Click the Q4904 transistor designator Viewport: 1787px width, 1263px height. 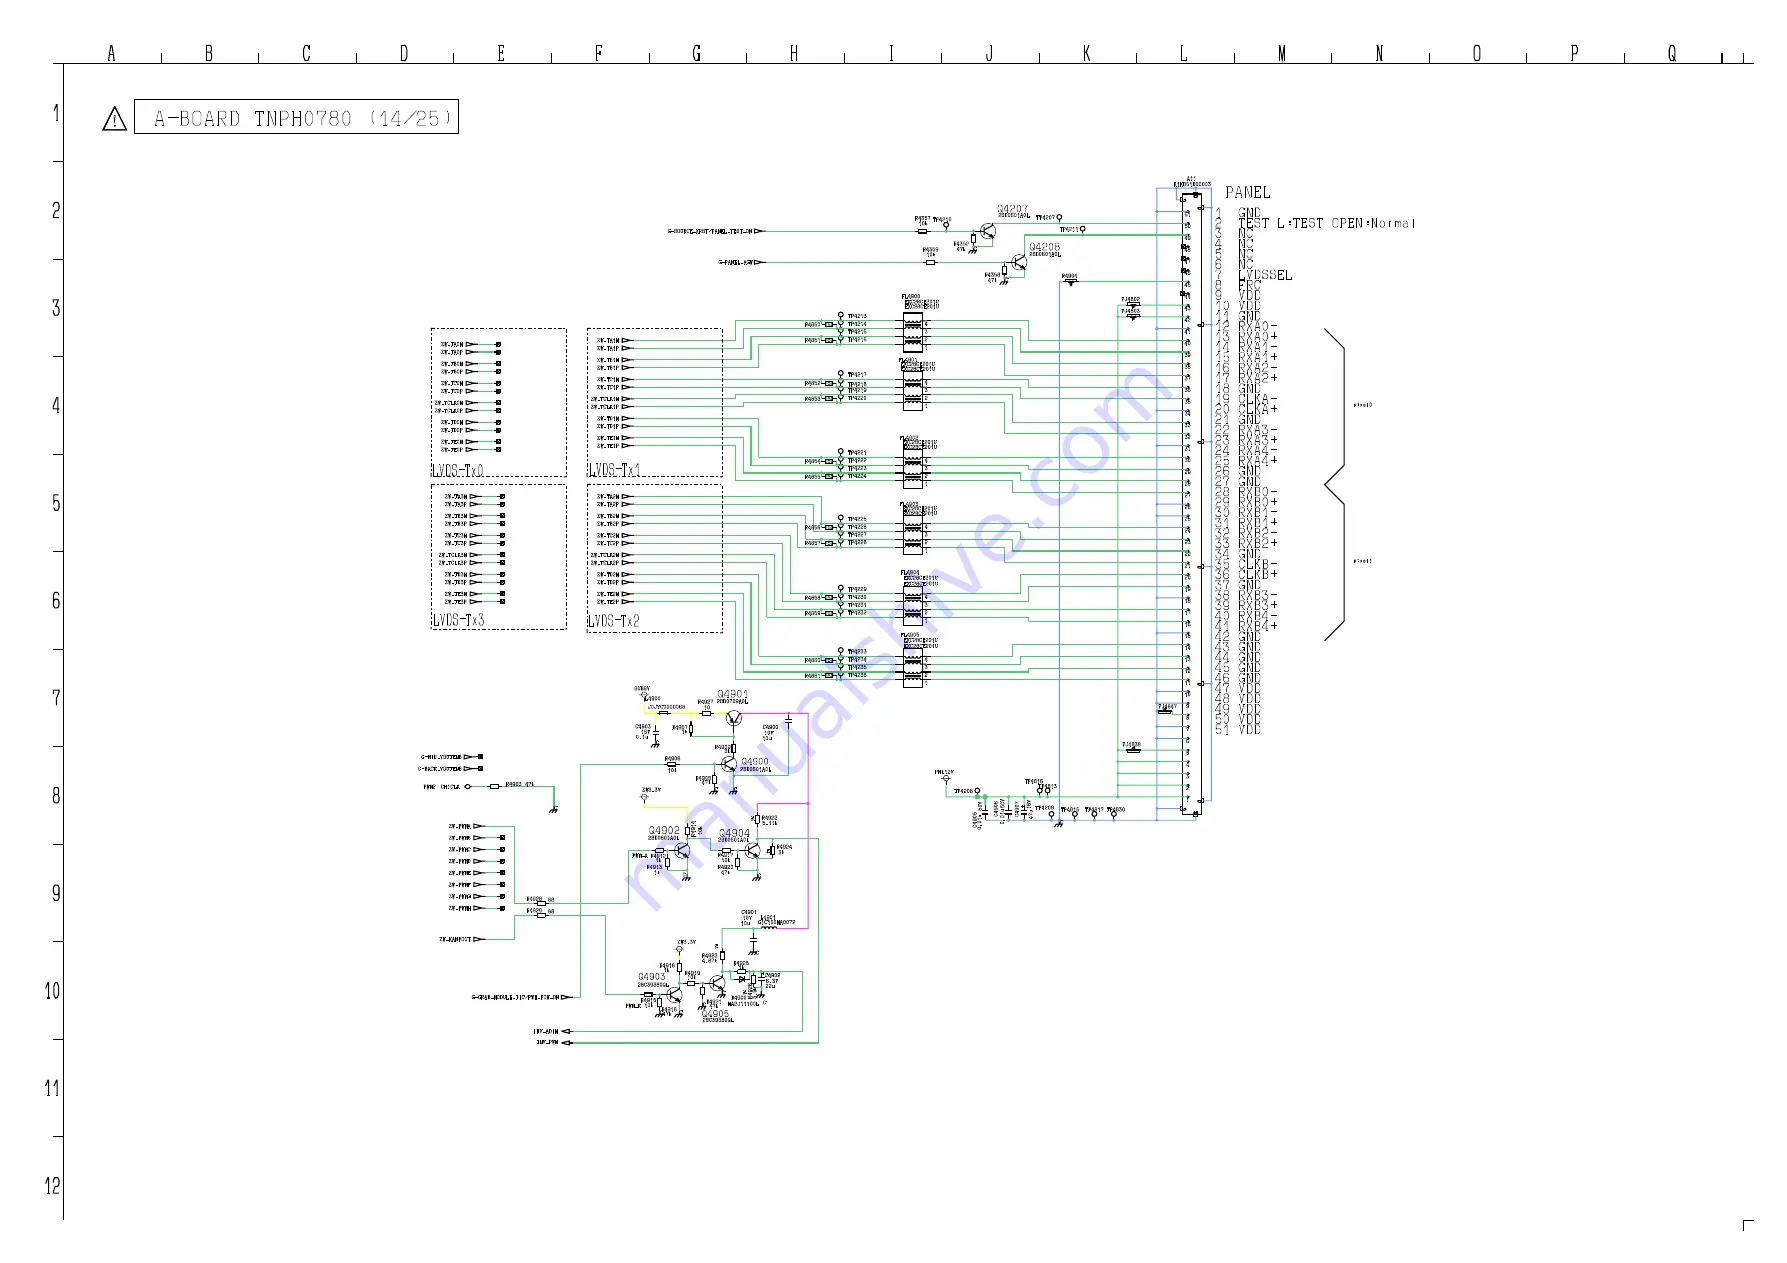[734, 833]
